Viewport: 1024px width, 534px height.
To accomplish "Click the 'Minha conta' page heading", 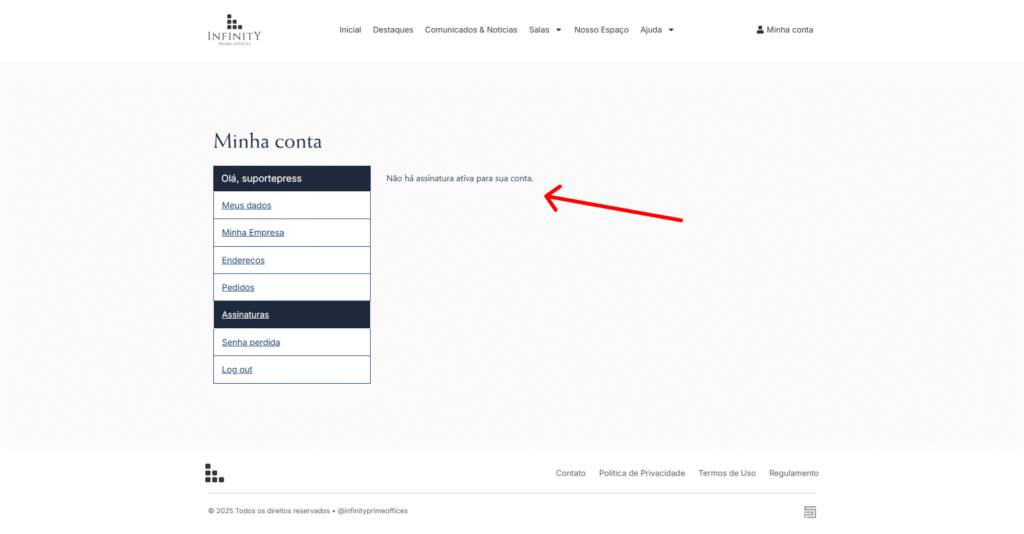I will [x=267, y=141].
